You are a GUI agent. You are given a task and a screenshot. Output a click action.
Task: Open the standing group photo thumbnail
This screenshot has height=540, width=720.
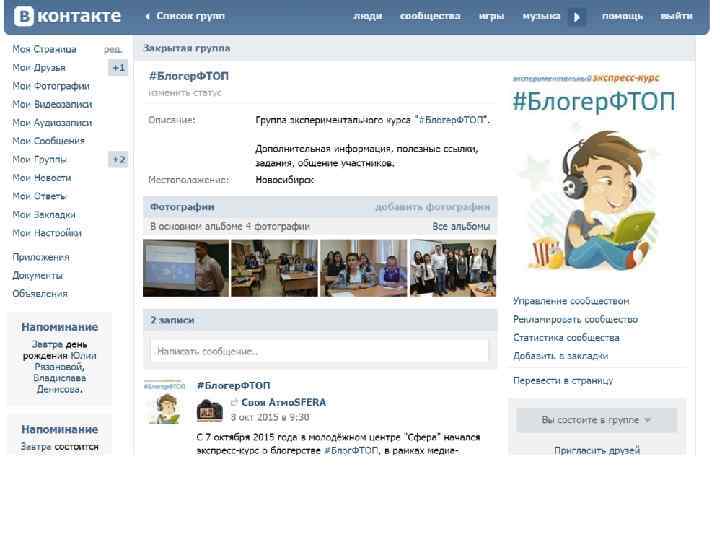pos(453,268)
